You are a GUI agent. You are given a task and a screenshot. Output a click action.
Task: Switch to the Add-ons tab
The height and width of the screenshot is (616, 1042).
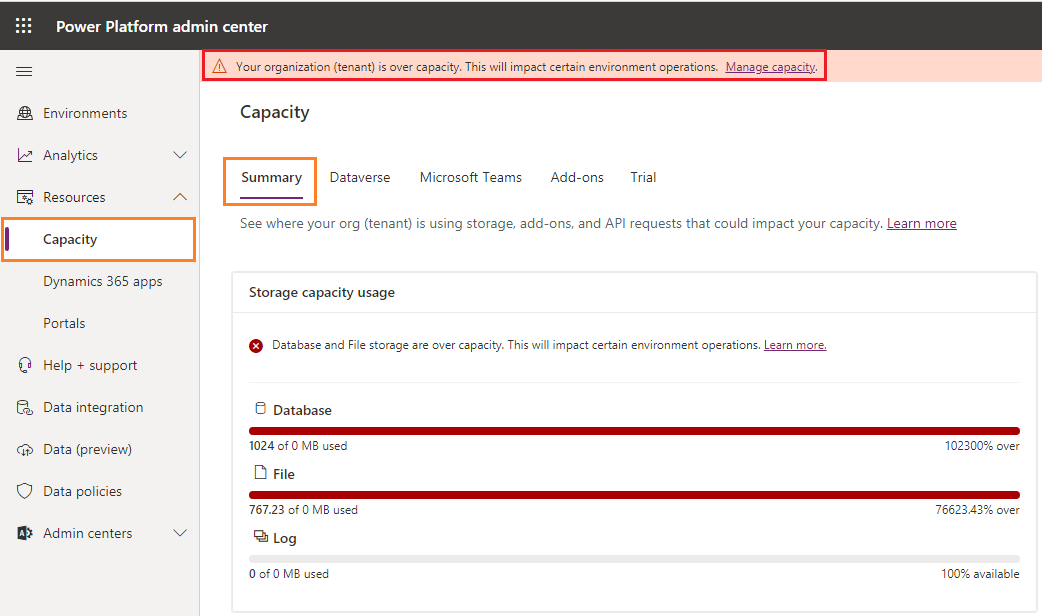point(577,177)
